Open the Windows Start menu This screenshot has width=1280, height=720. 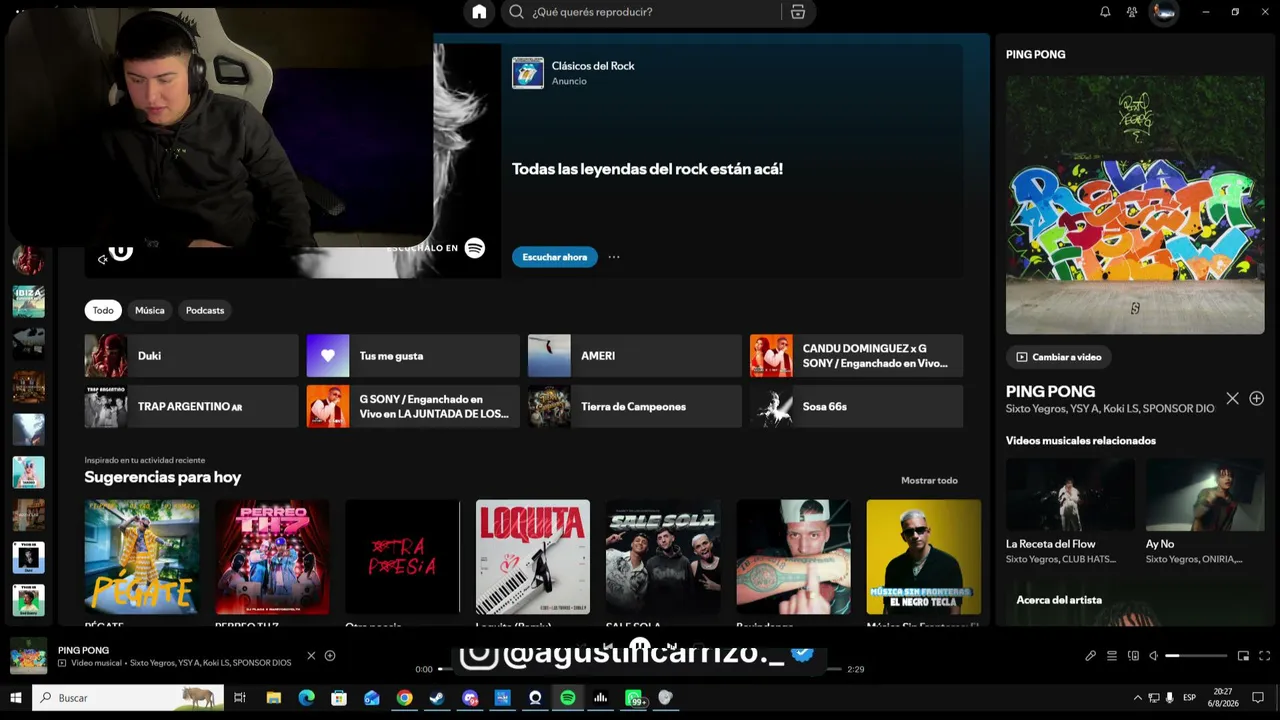[16, 698]
